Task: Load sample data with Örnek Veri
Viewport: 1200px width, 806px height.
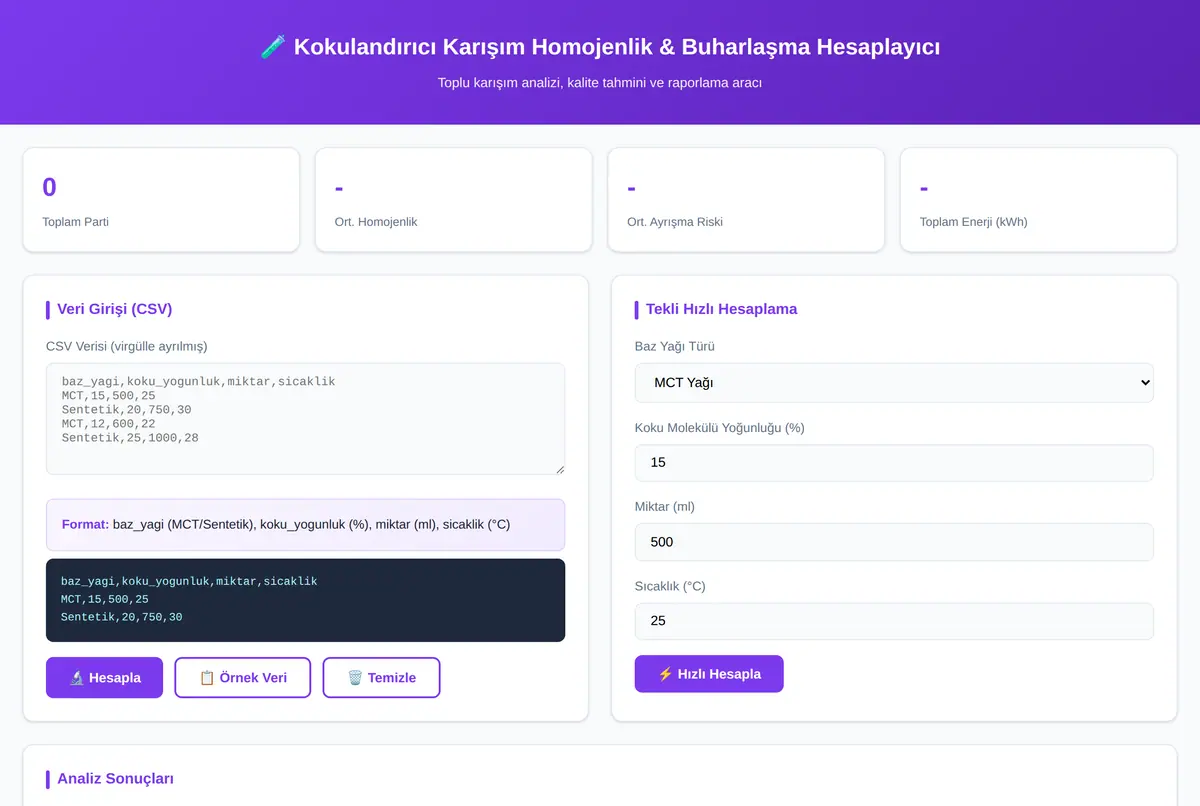Action: (243, 677)
